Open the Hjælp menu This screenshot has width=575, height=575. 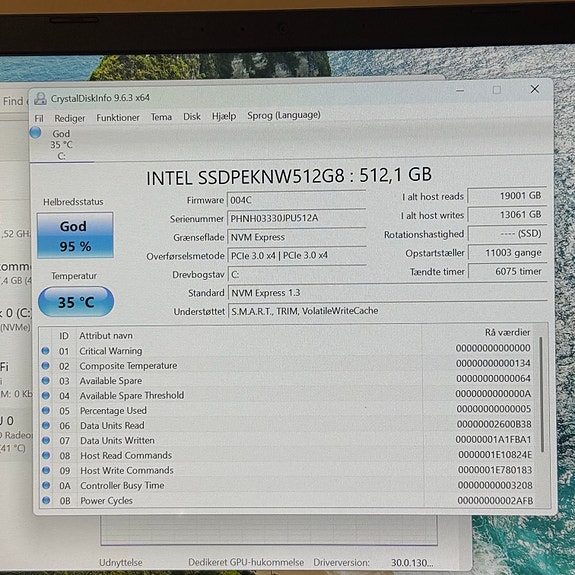click(224, 116)
